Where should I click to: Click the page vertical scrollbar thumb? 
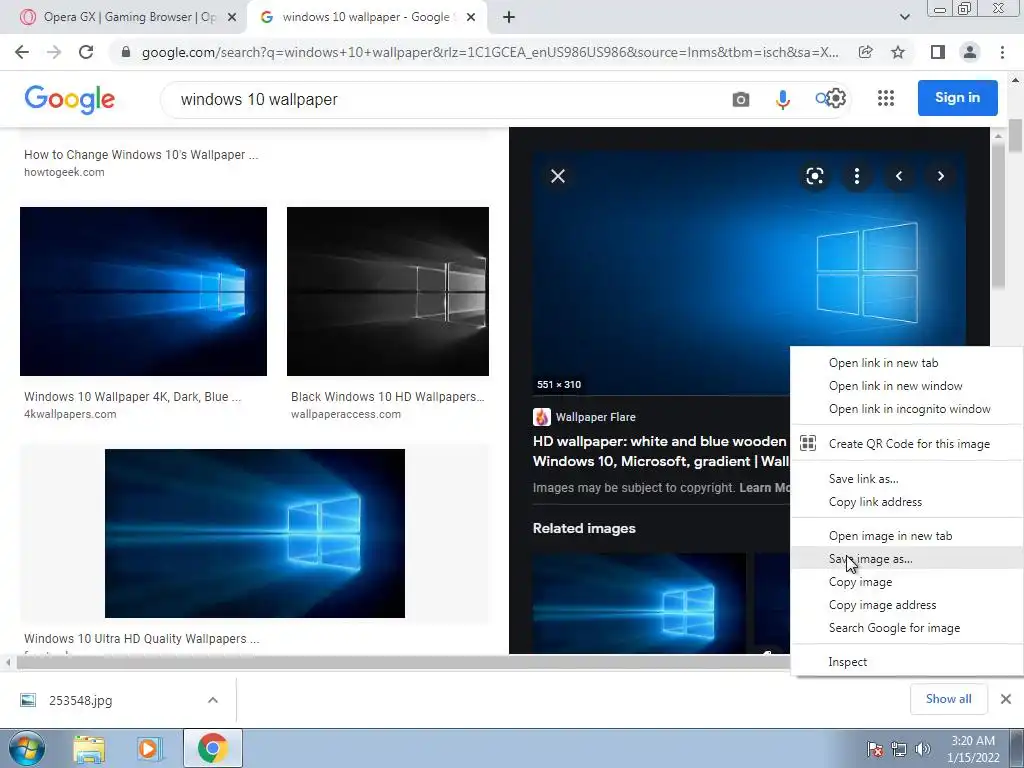[1016, 136]
